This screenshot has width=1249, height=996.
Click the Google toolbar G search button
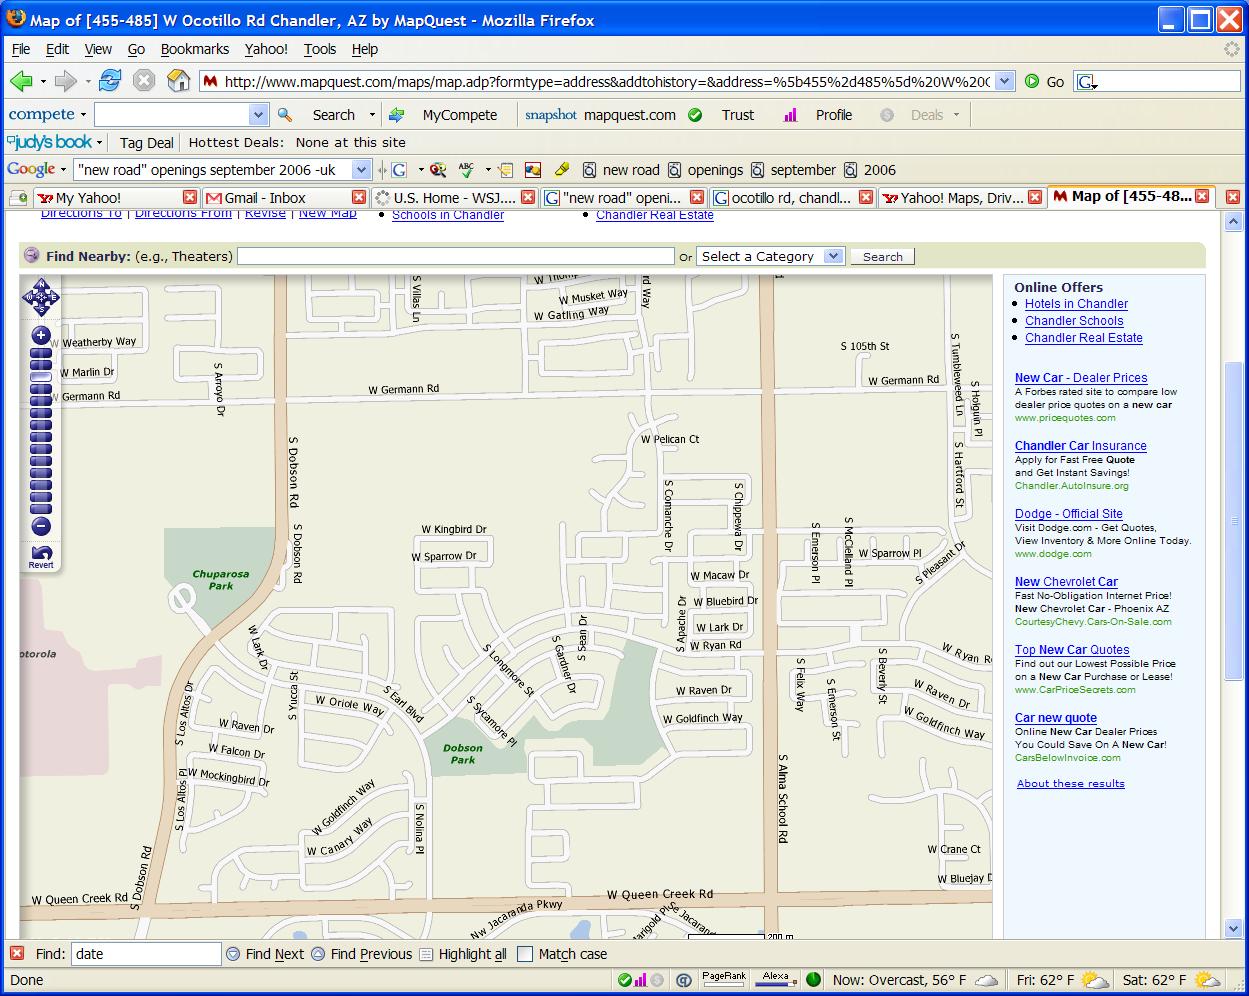pyautogui.click(x=399, y=170)
